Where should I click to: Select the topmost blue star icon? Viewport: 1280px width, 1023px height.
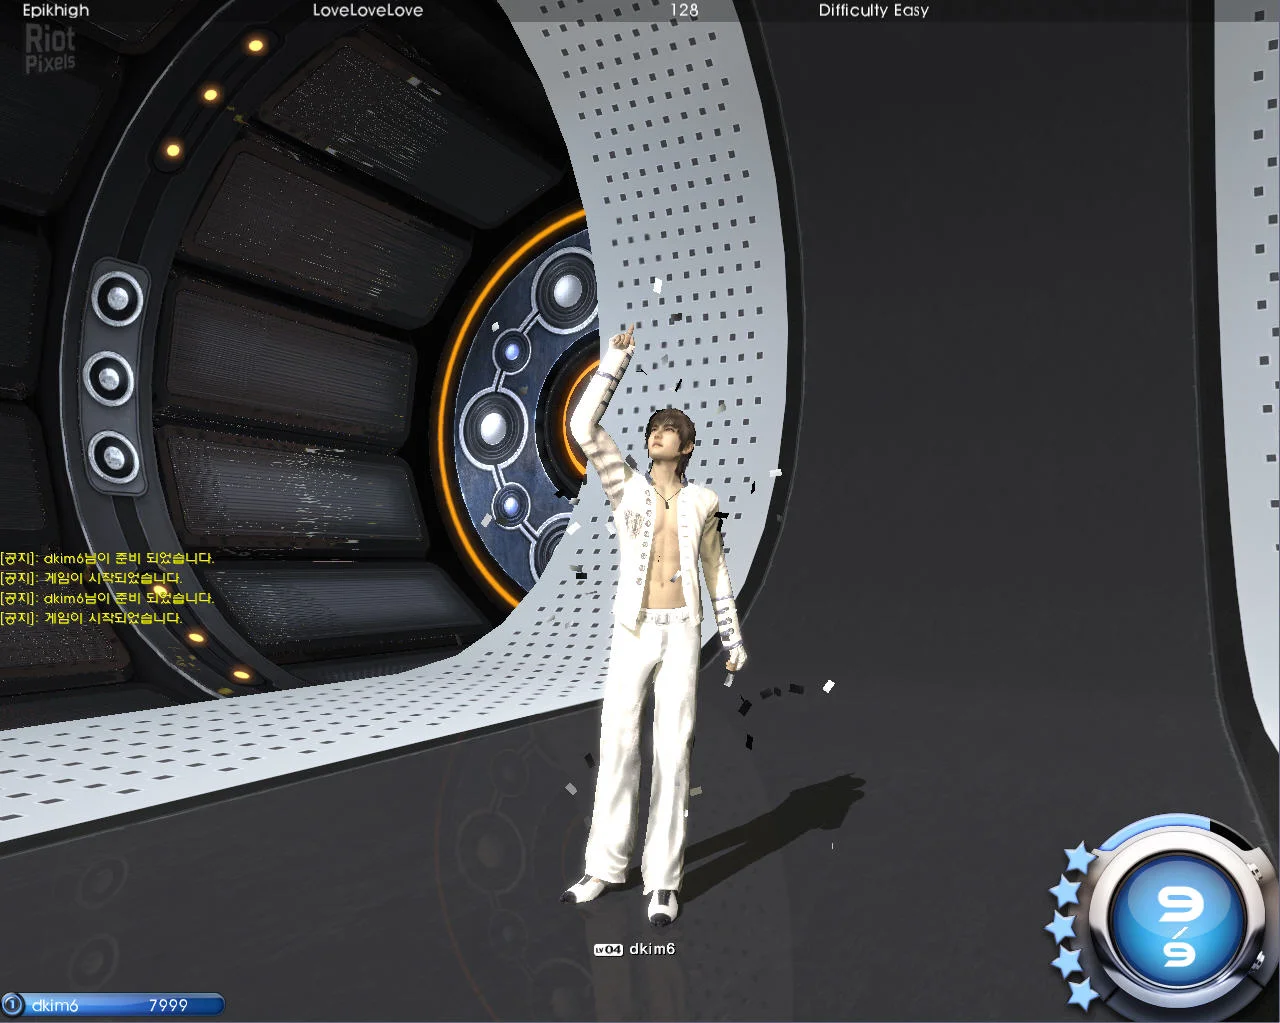[1080, 856]
